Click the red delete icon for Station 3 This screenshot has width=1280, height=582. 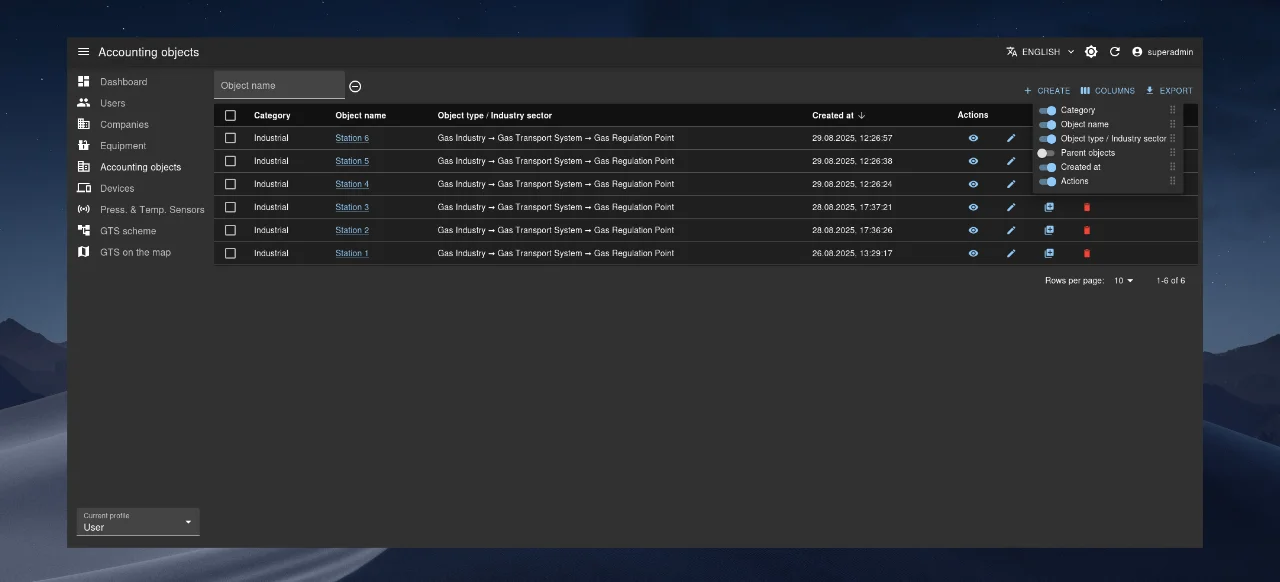(x=1087, y=207)
